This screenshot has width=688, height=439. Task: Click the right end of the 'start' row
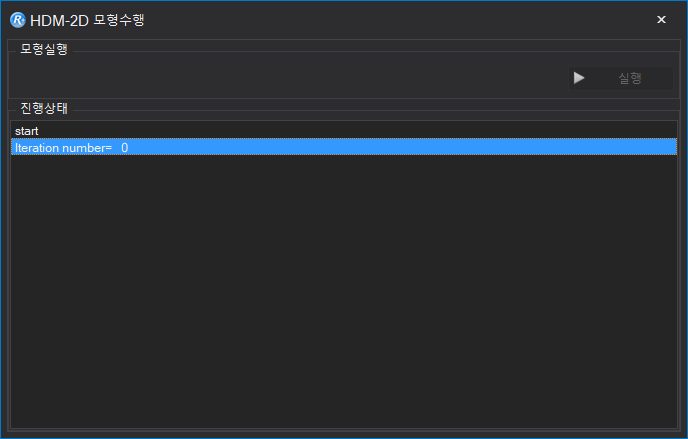pyautogui.click(x=658, y=131)
